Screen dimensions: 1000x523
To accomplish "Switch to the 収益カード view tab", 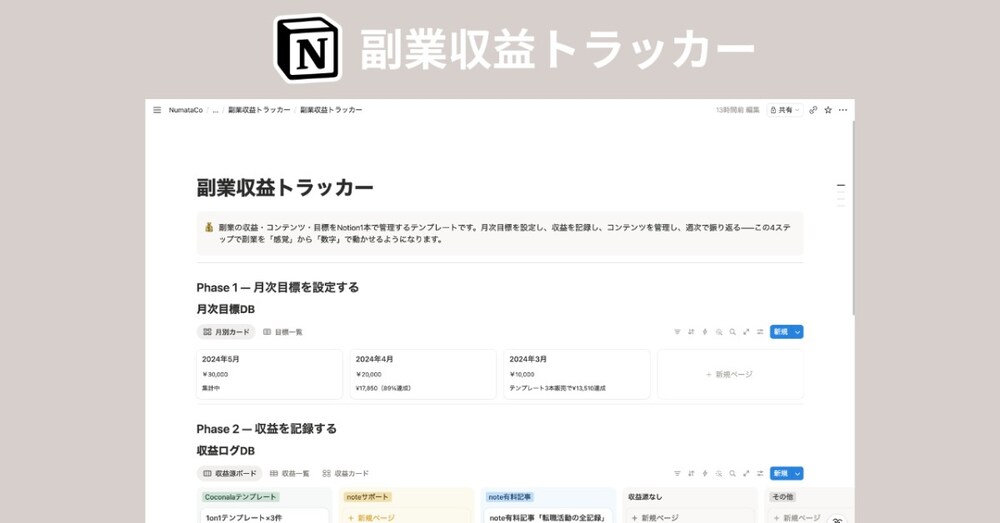I will coord(345,473).
